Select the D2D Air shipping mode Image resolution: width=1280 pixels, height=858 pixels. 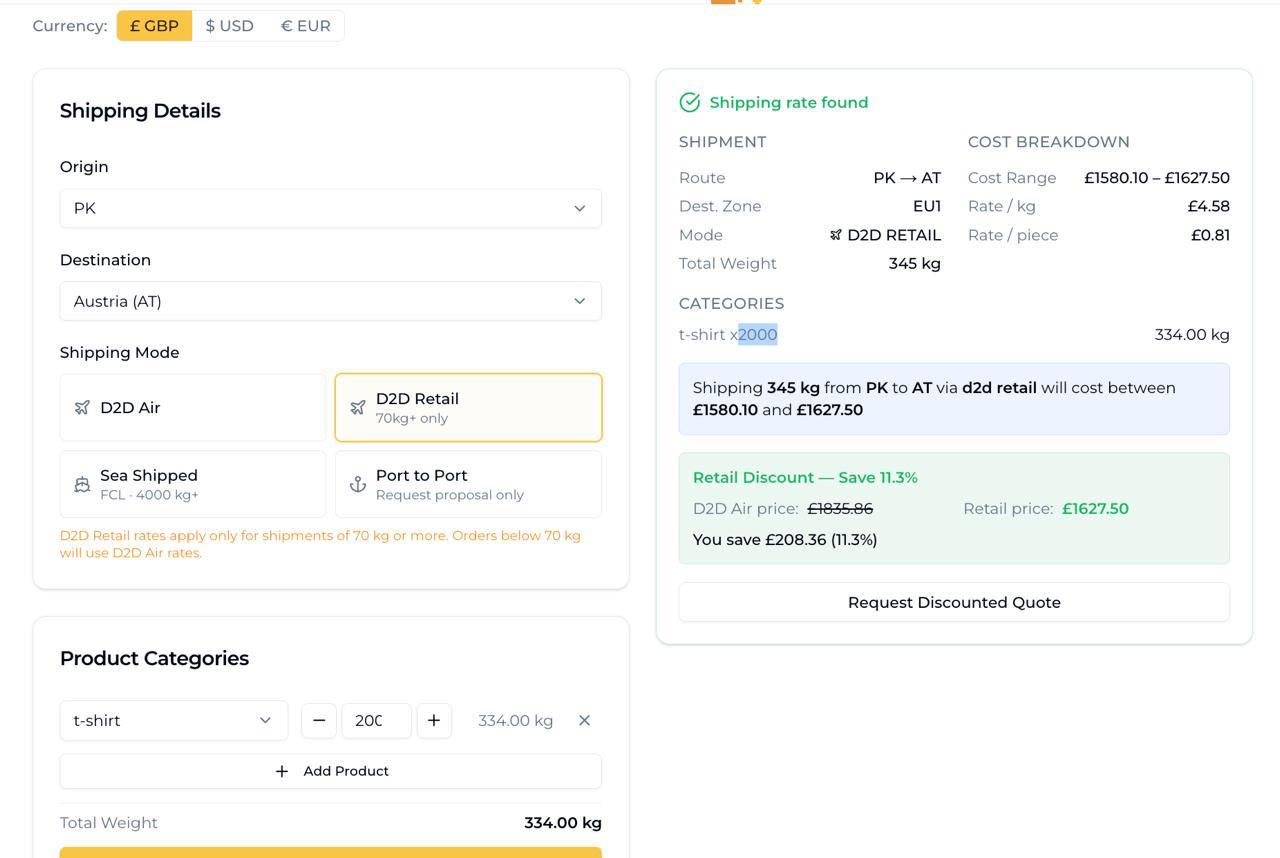pyautogui.click(x=193, y=408)
